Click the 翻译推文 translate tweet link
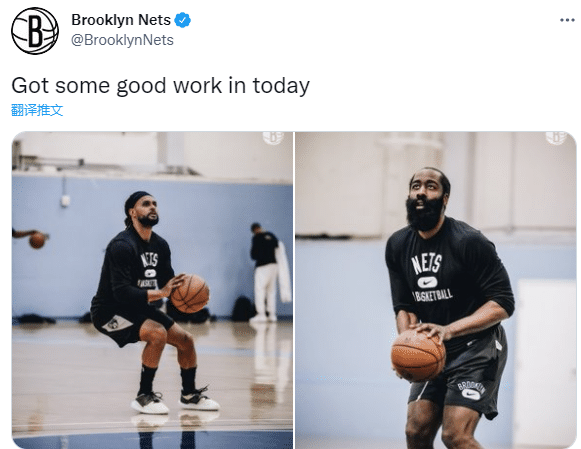The image size is (581, 449). (37, 110)
